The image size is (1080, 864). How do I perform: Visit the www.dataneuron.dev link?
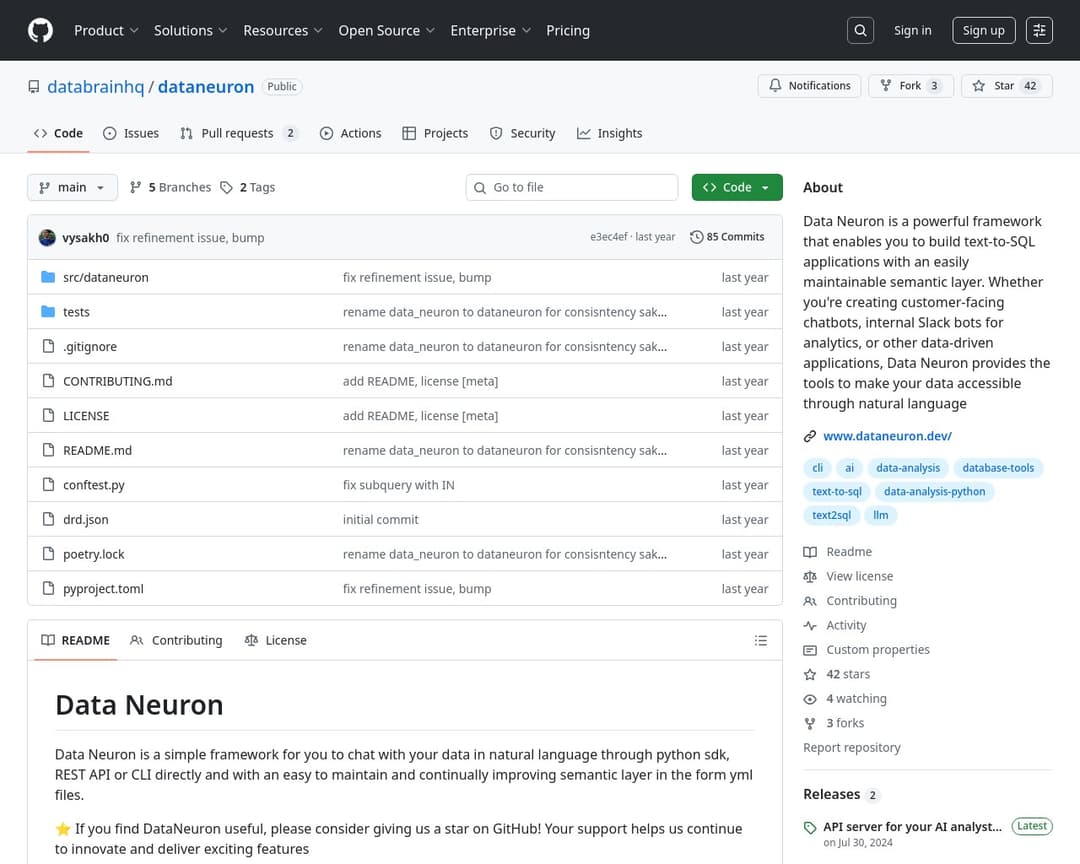pyautogui.click(x=887, y=436)
